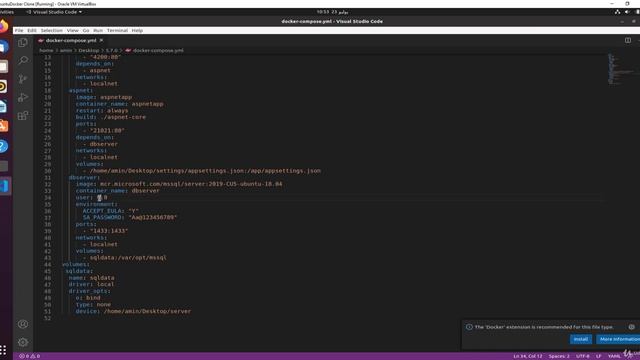640x360 pixels.
Task: Close the docker-compose.yml tab
Action: pos(101,40)
